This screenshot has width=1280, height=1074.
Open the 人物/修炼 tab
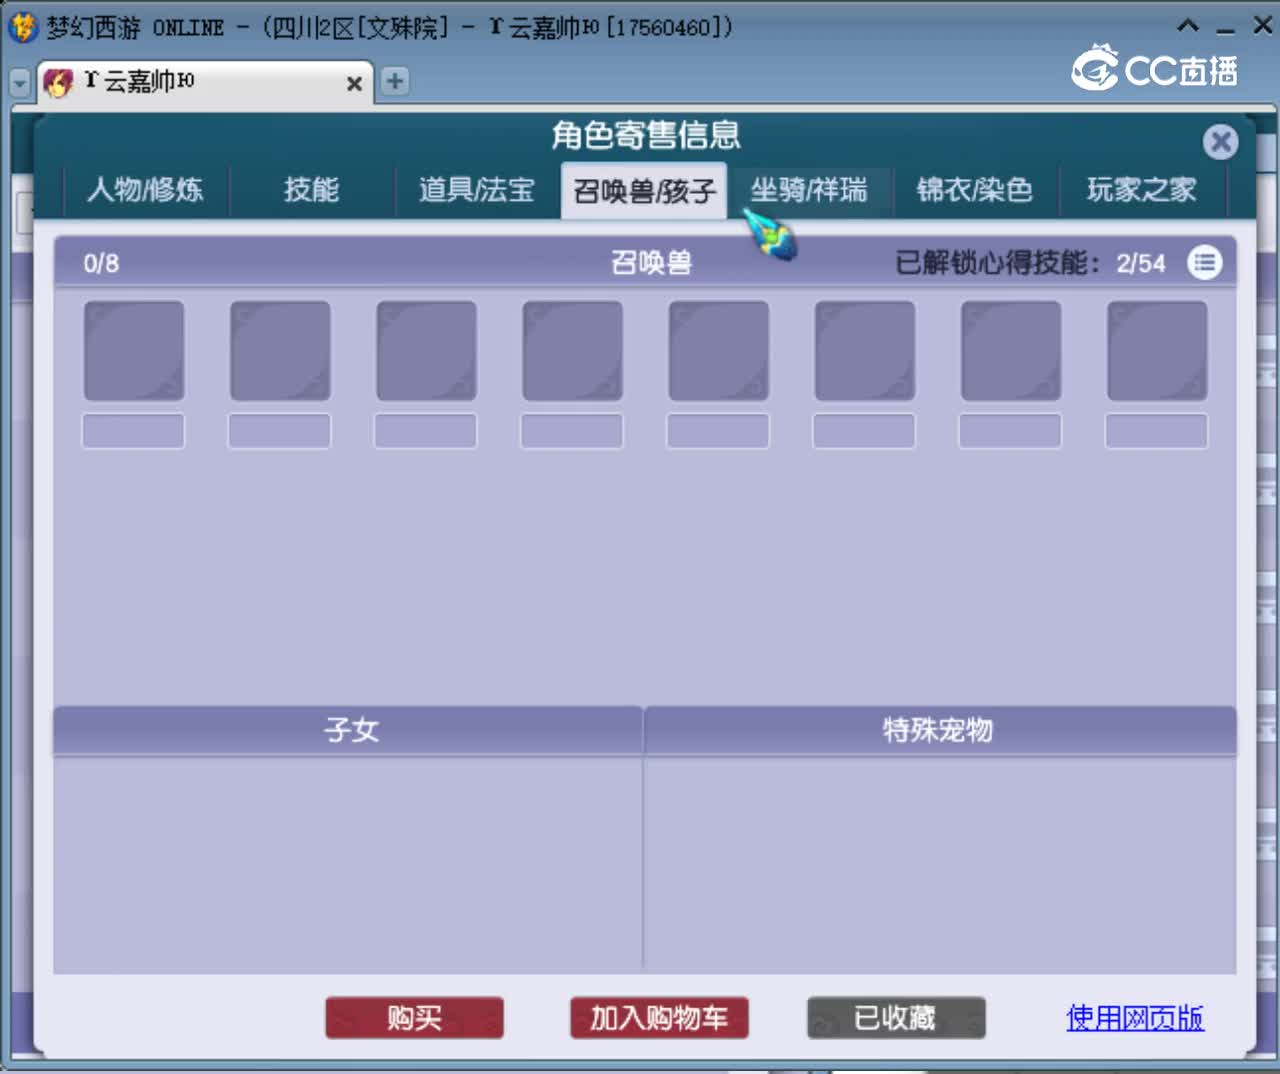[146, 190]
